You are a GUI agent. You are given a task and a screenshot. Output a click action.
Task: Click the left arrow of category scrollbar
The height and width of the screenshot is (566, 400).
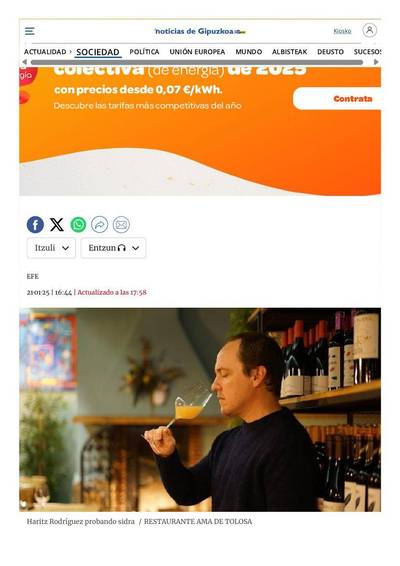point(24,62)
